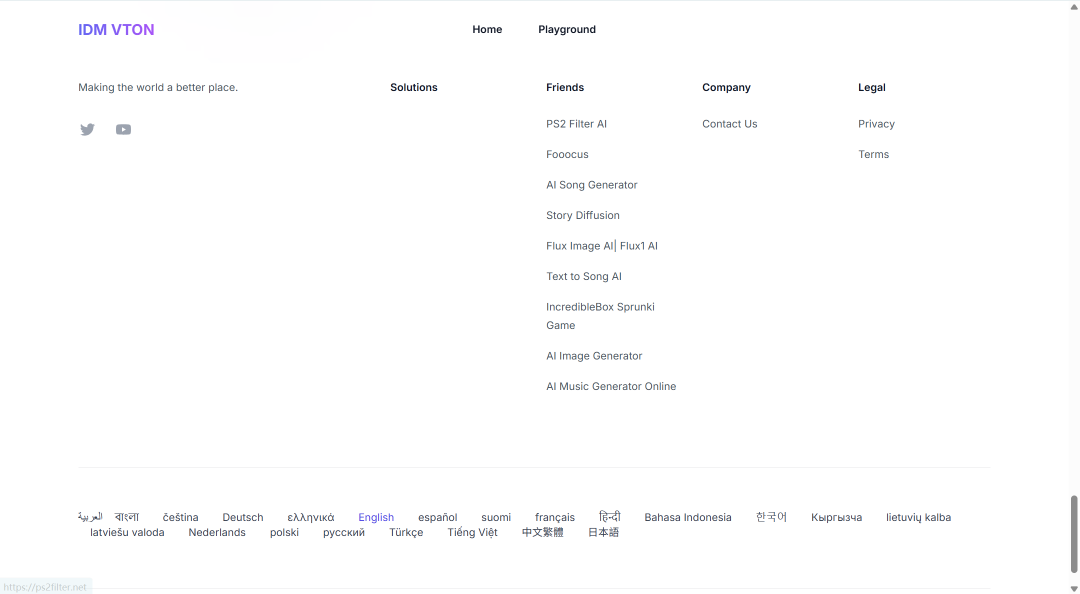Switch language to Arabic (العربية)
This screenshot has height=594, width=1080.
[x=90, y=517]
